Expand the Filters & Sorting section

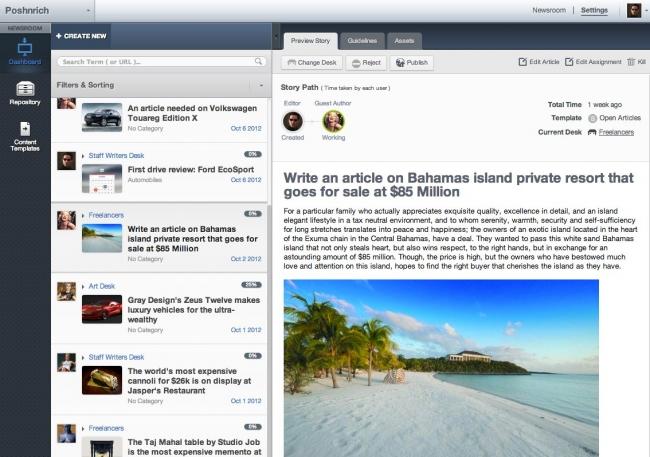coord(261,85)
